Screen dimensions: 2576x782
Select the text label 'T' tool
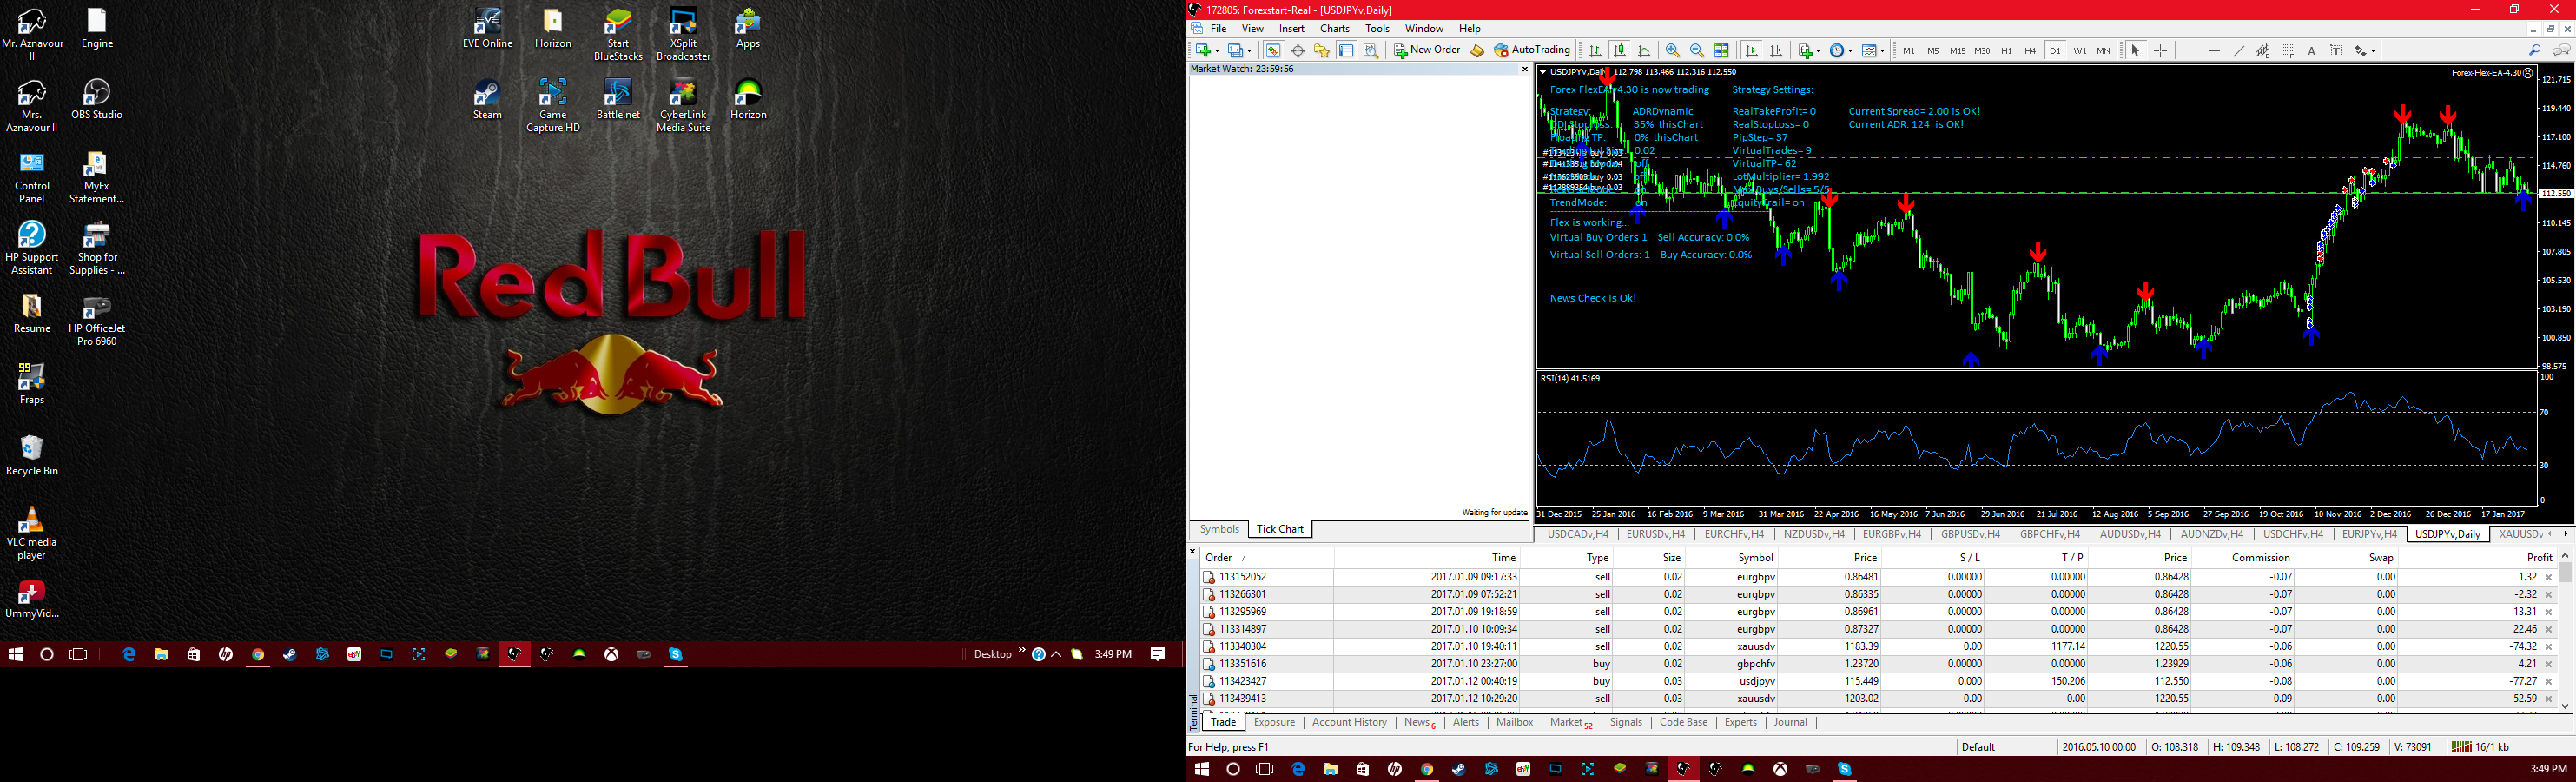click(2336, 50)
